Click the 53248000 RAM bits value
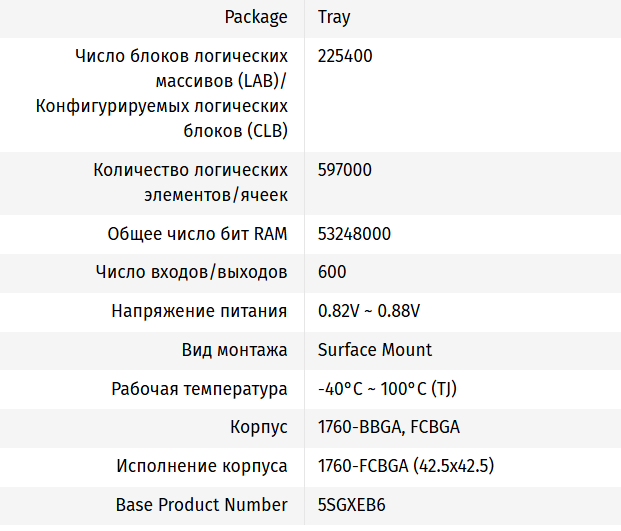The width and height of the screenshot is (621, 531). click(354, 234)
